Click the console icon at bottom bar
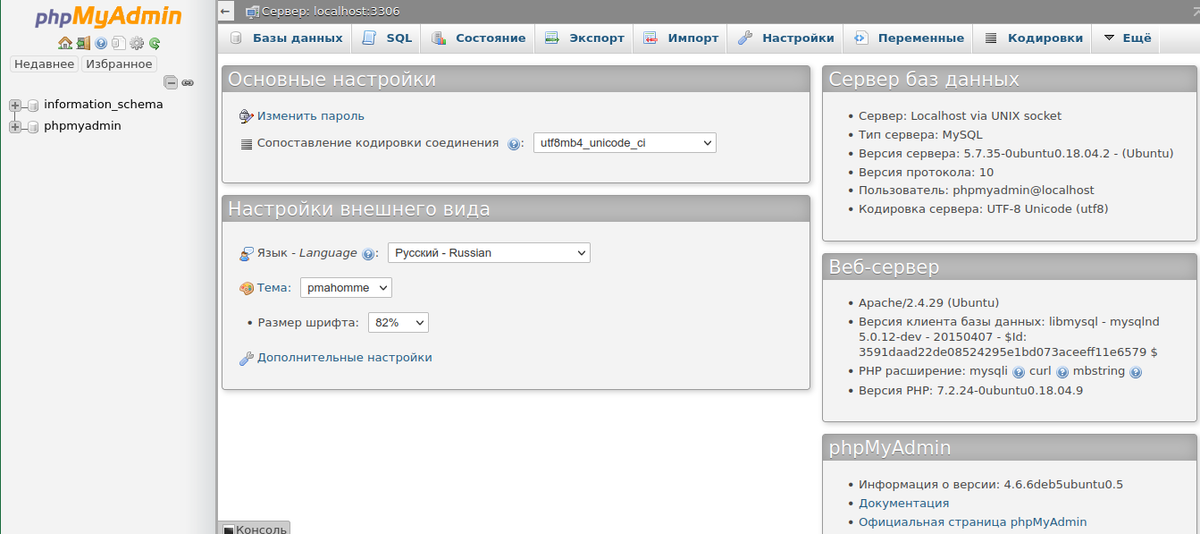Screen dimensions: 1200x534 click(228, 529)
